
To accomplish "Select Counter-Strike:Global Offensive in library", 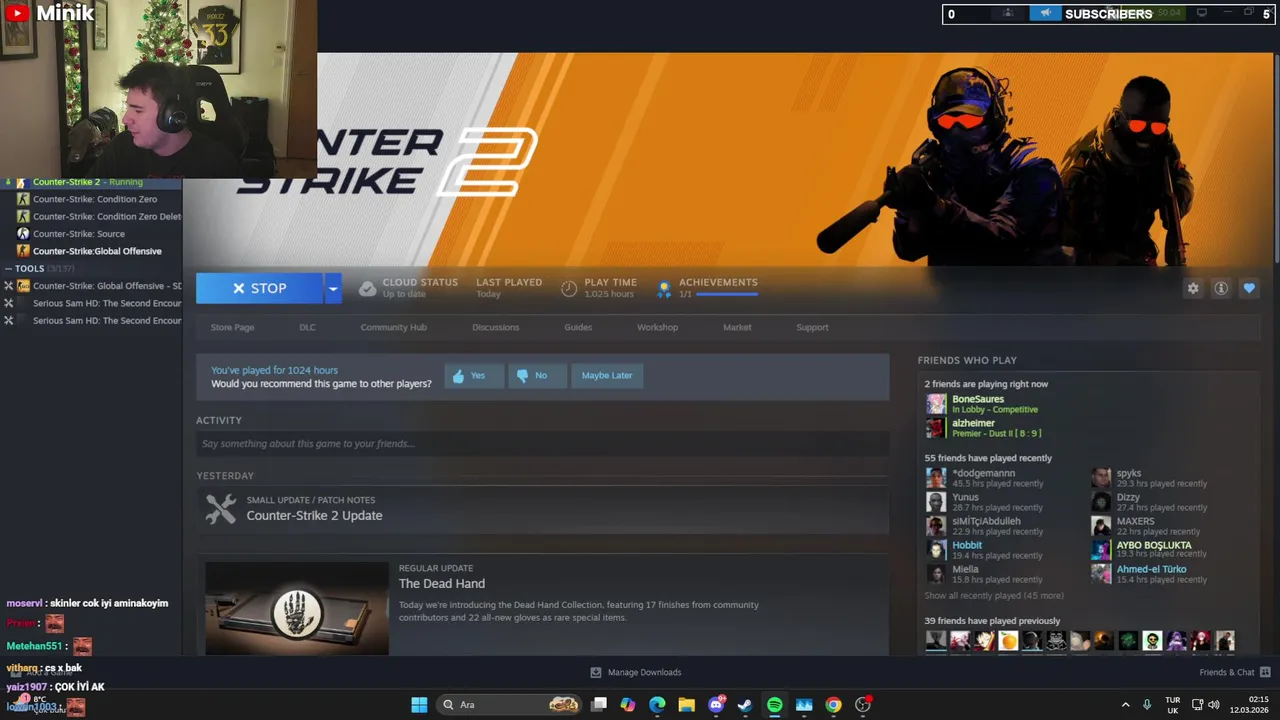I will pos(97,251).
